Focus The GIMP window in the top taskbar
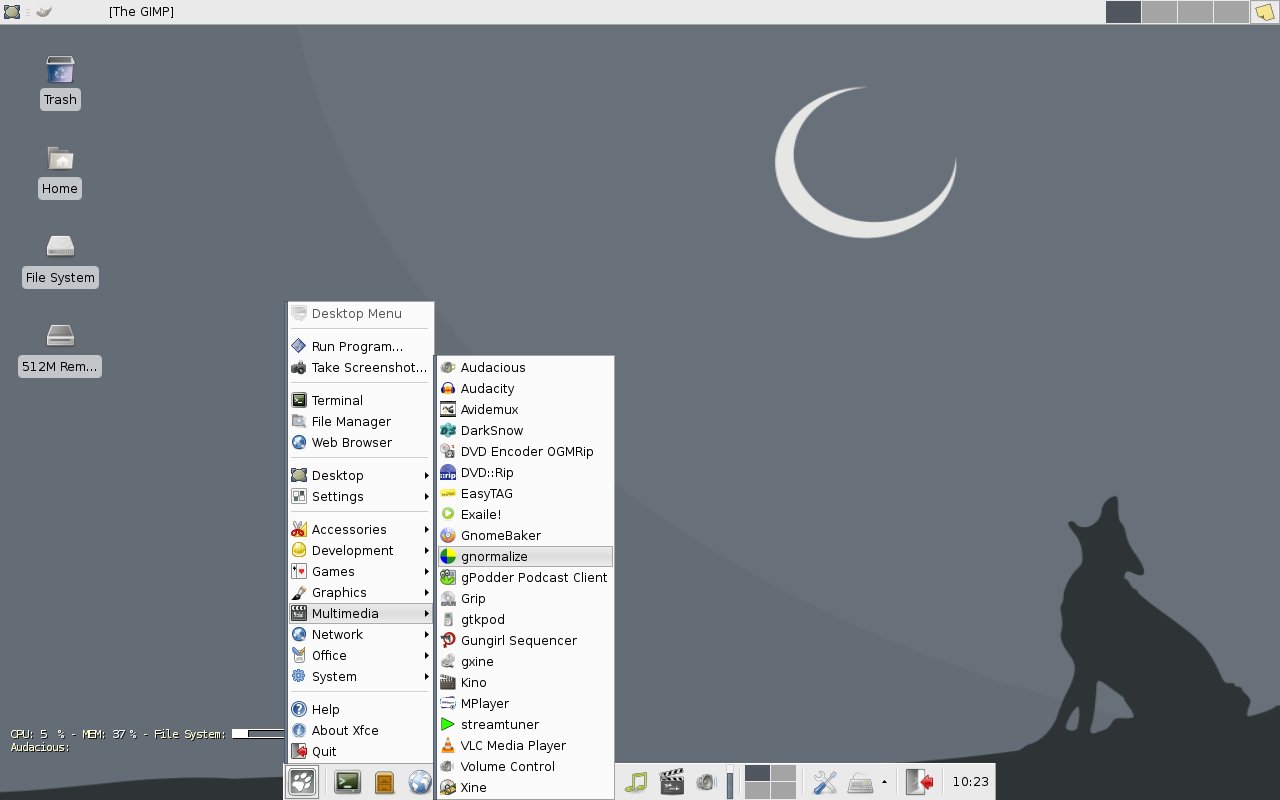Image resolution: width=1280 pixels, height=800 pixels. [141, 12]
